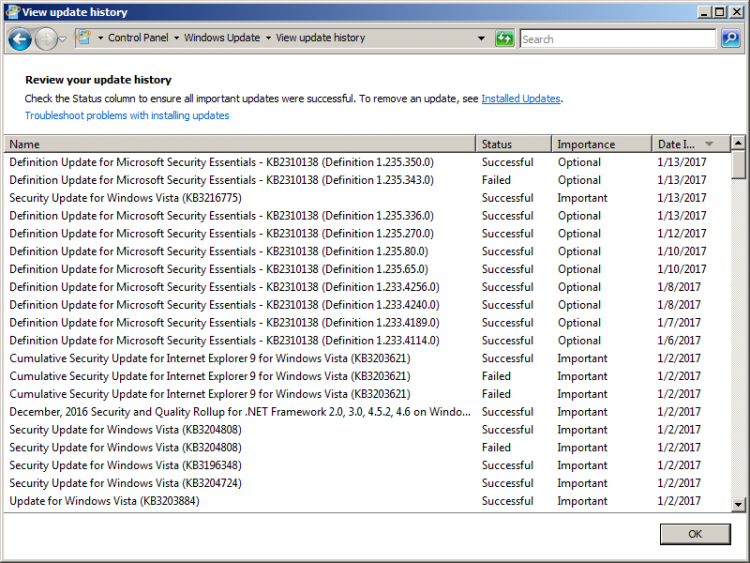
Task: Focus the Search input box
Action: 618,39
